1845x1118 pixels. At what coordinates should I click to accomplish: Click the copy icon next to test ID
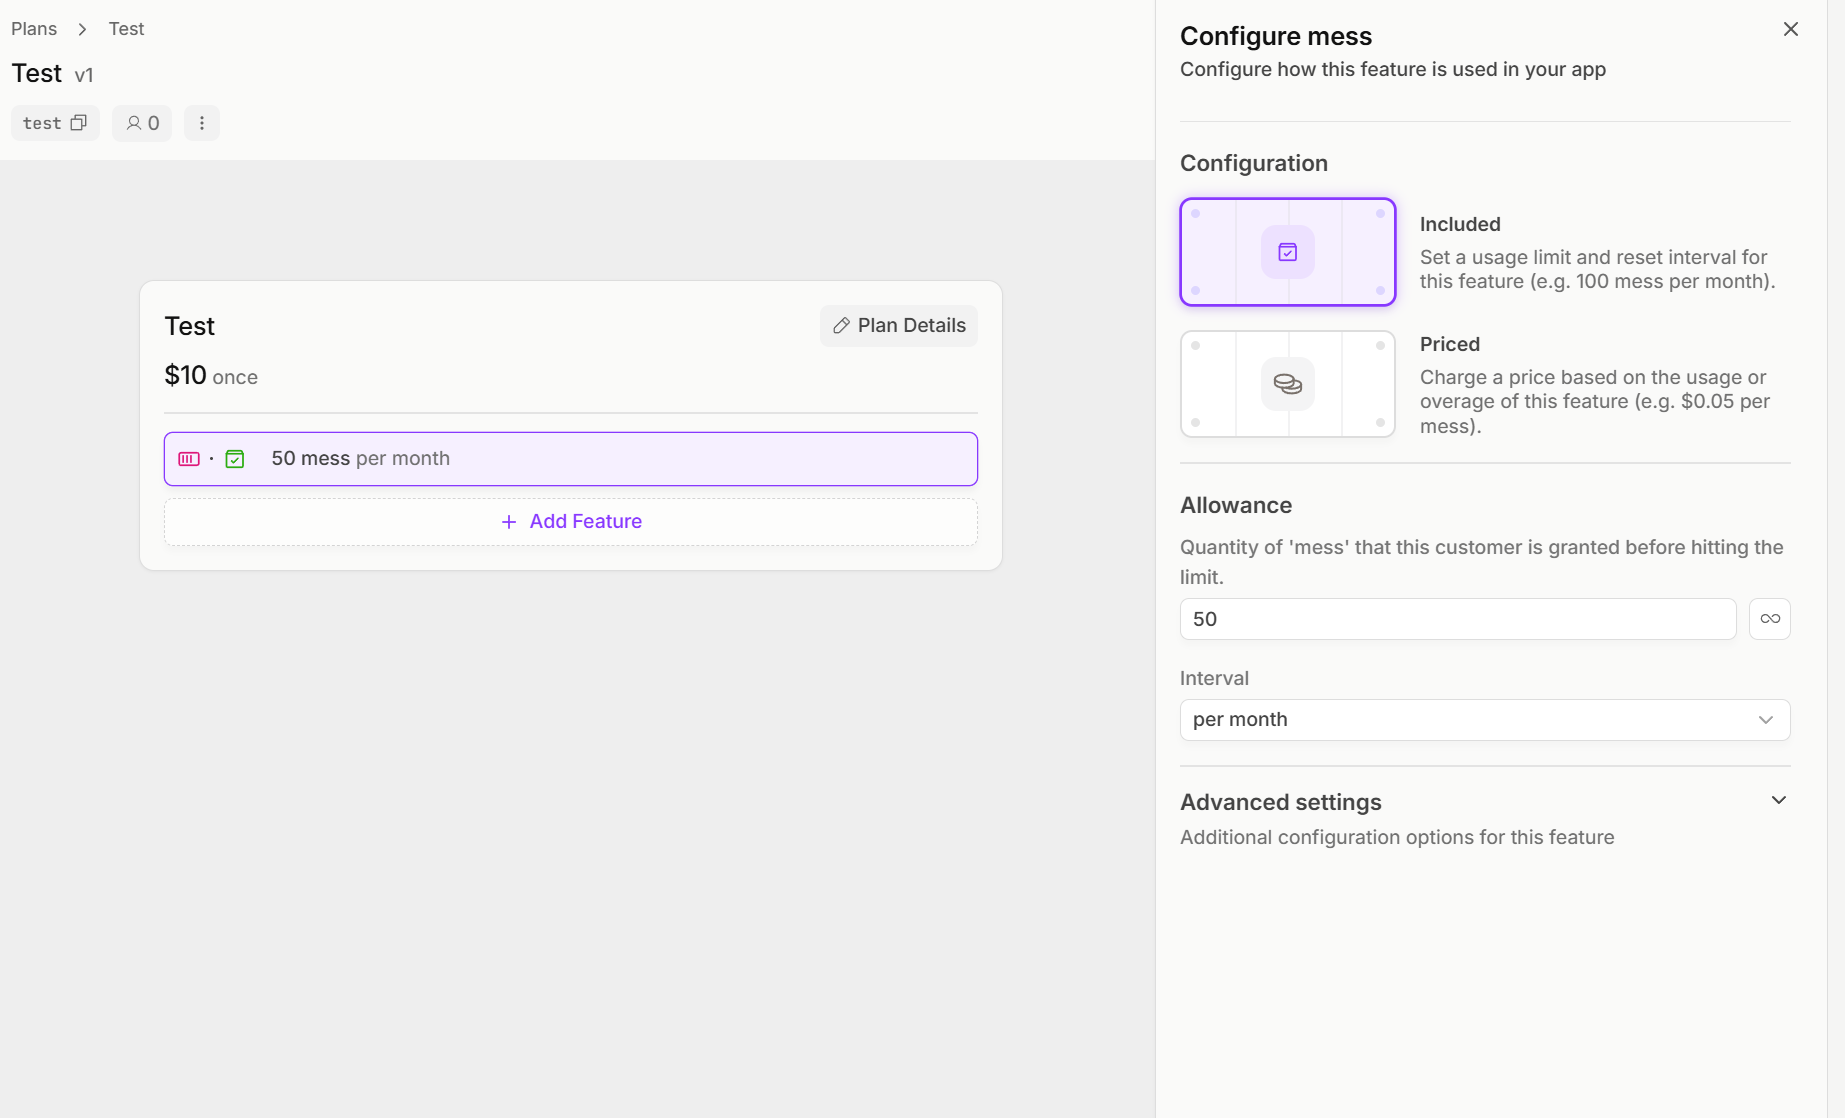79,123
